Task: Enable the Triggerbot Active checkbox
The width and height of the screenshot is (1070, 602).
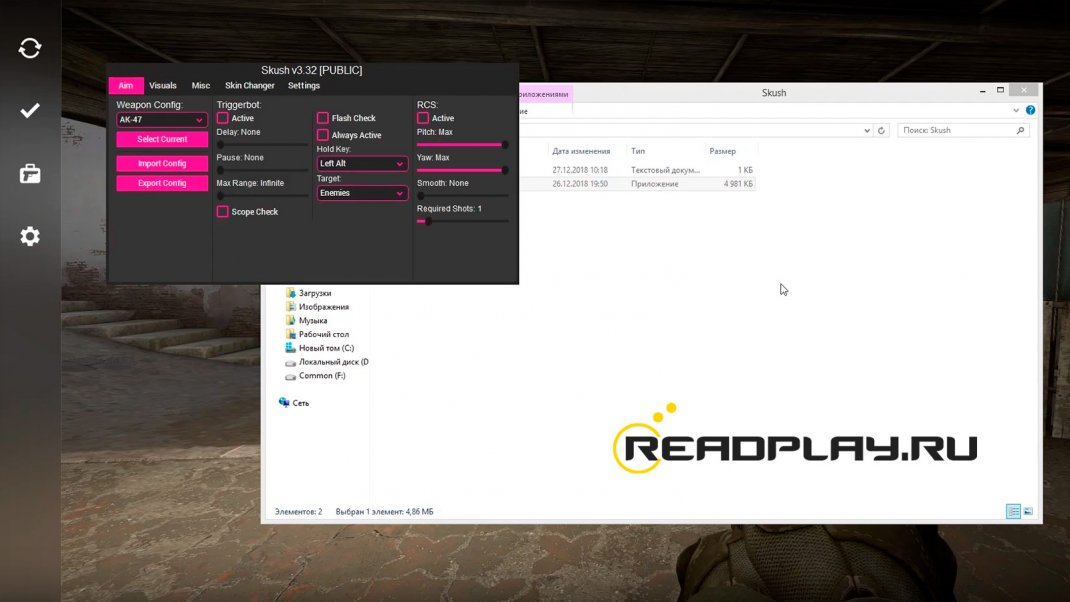Action: pyautogui.click(x=222, y=118)
